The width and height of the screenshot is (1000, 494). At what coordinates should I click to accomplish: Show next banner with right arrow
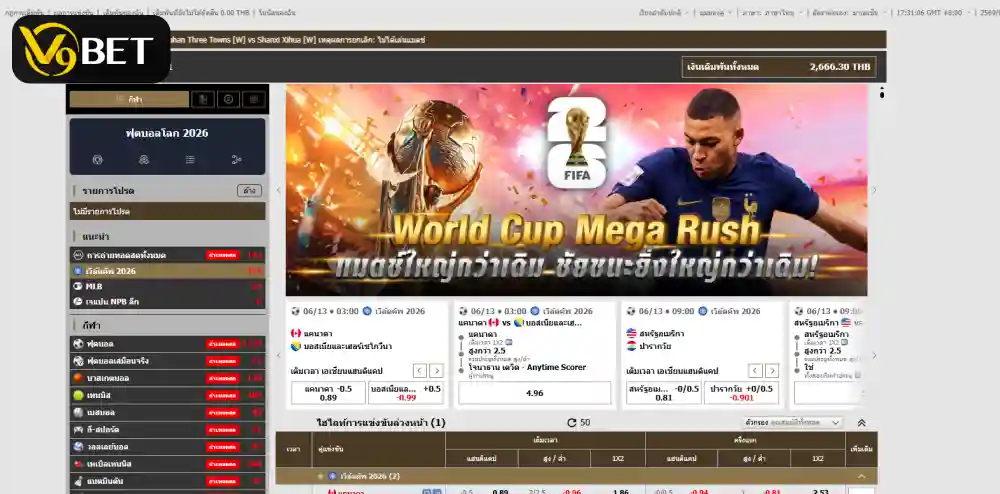pyautogui.click(x=874, y=190)
